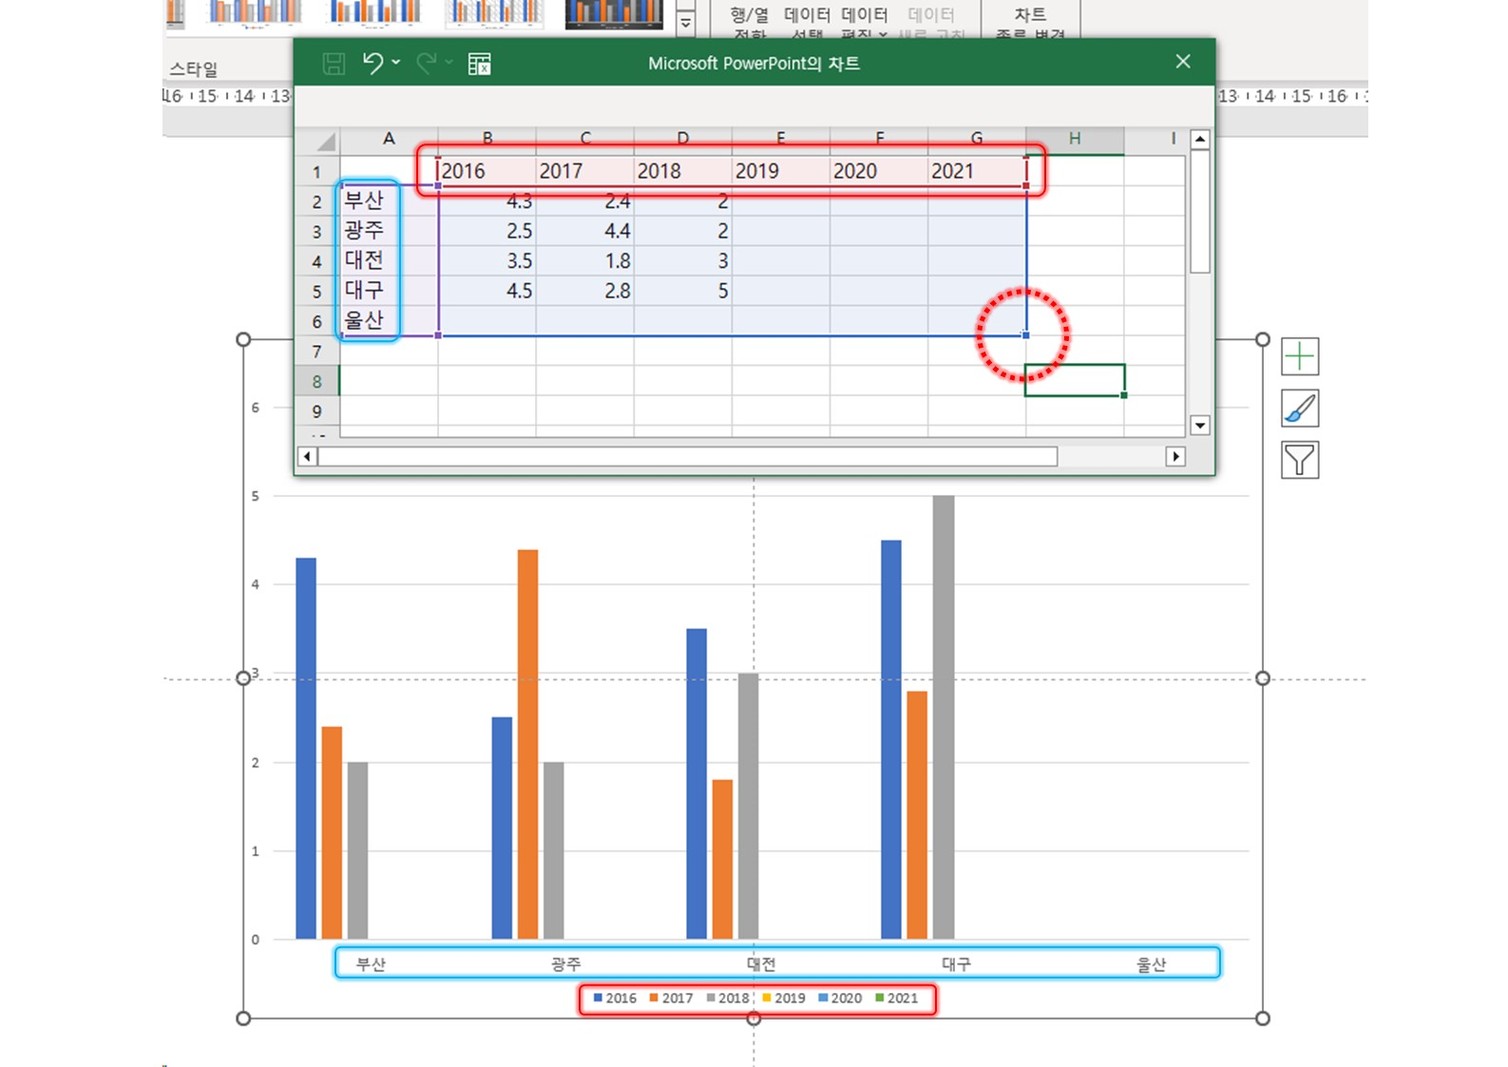Click the 울산 category label on chart axis

tap(1151, 964)
